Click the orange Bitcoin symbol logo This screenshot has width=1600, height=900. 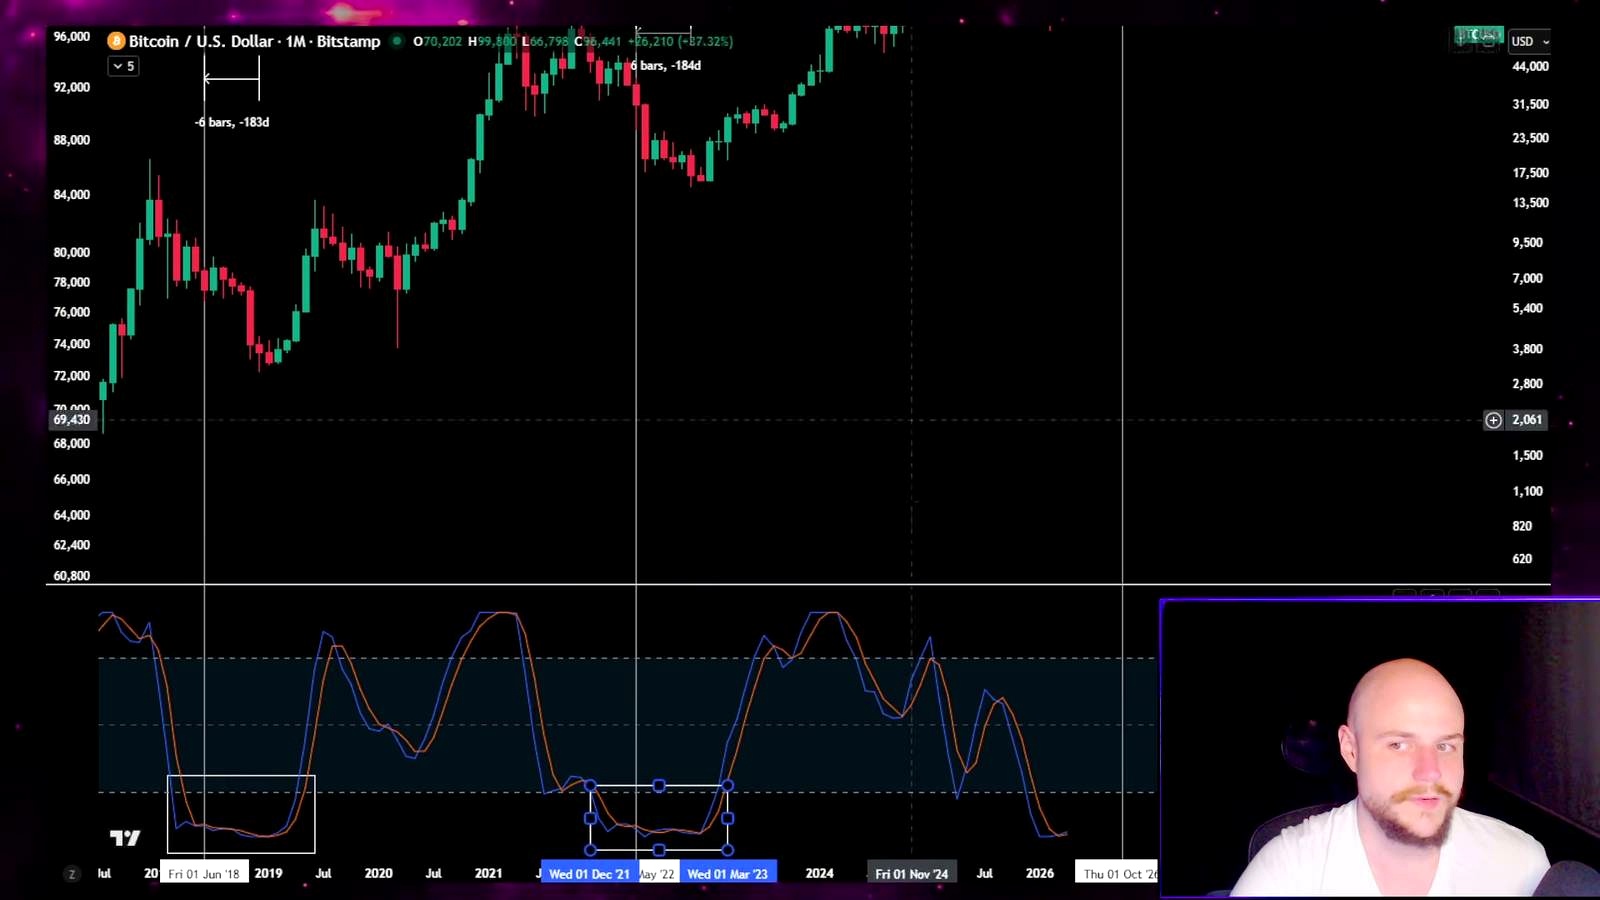(116, 41)
